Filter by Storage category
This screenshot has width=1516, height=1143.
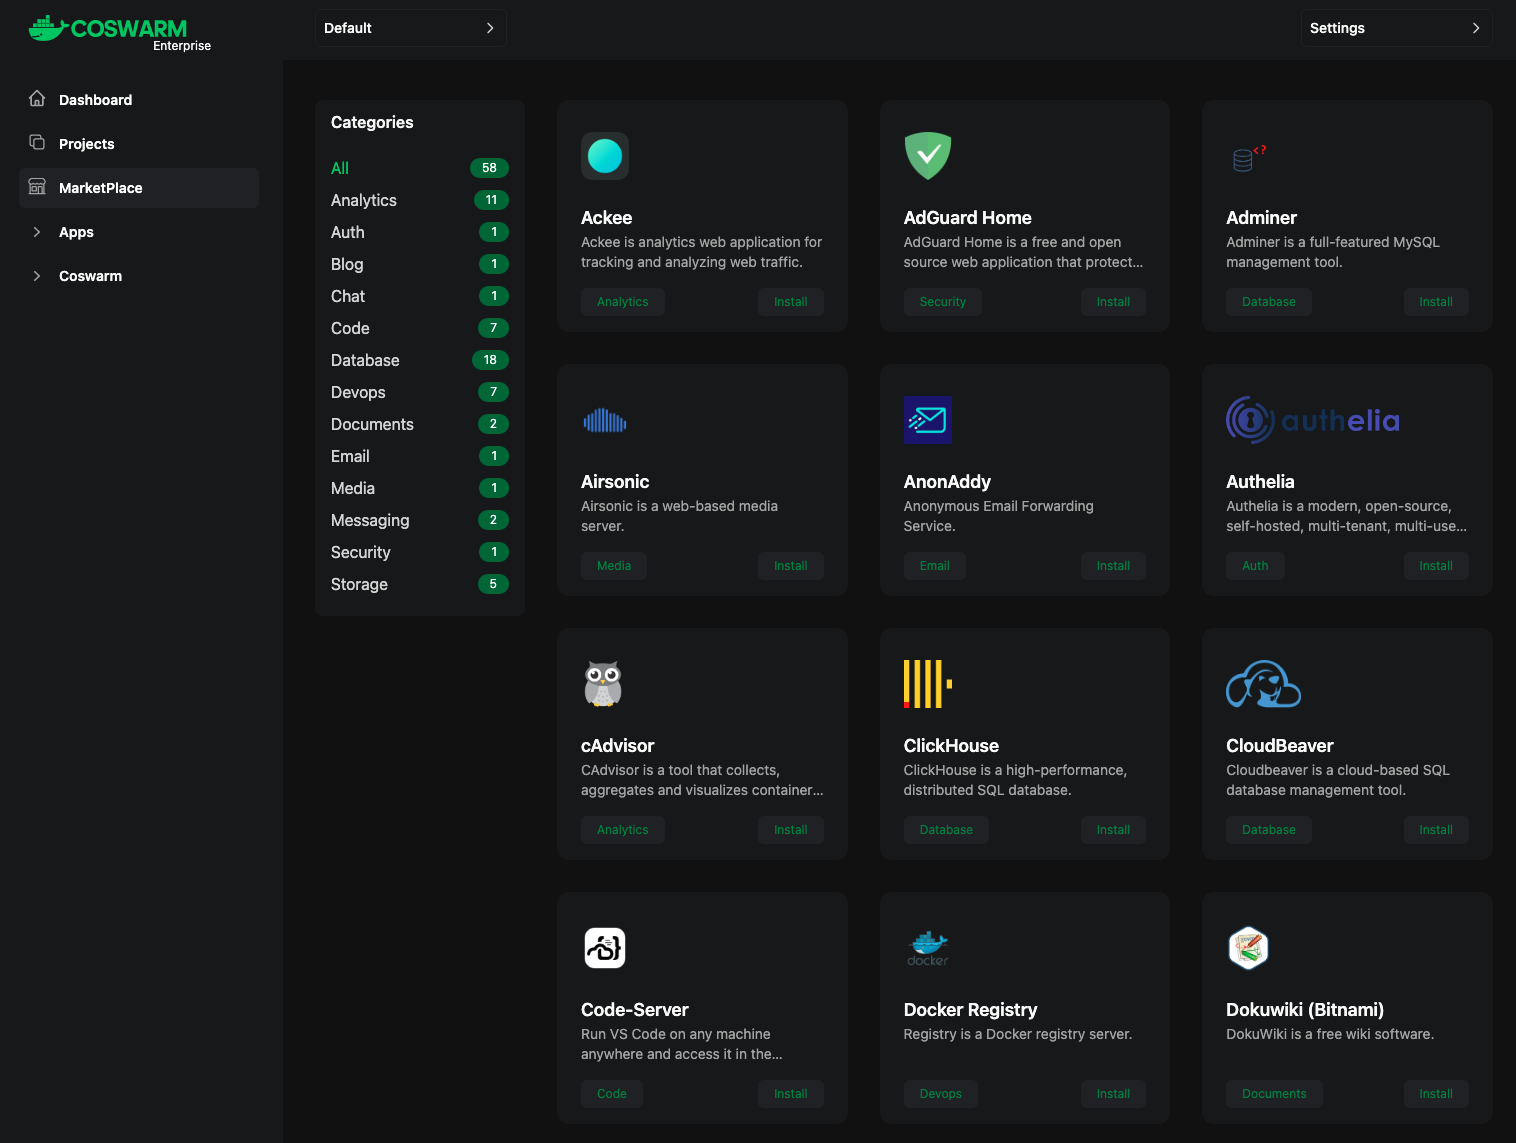click(420, 584)
